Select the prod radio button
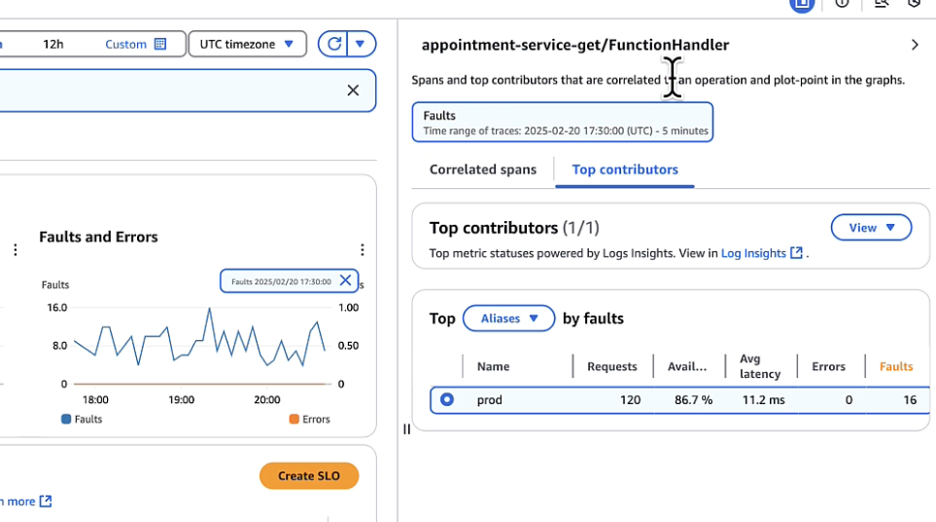The width and height of the screenshot is (936, 522). click(447, 400)
